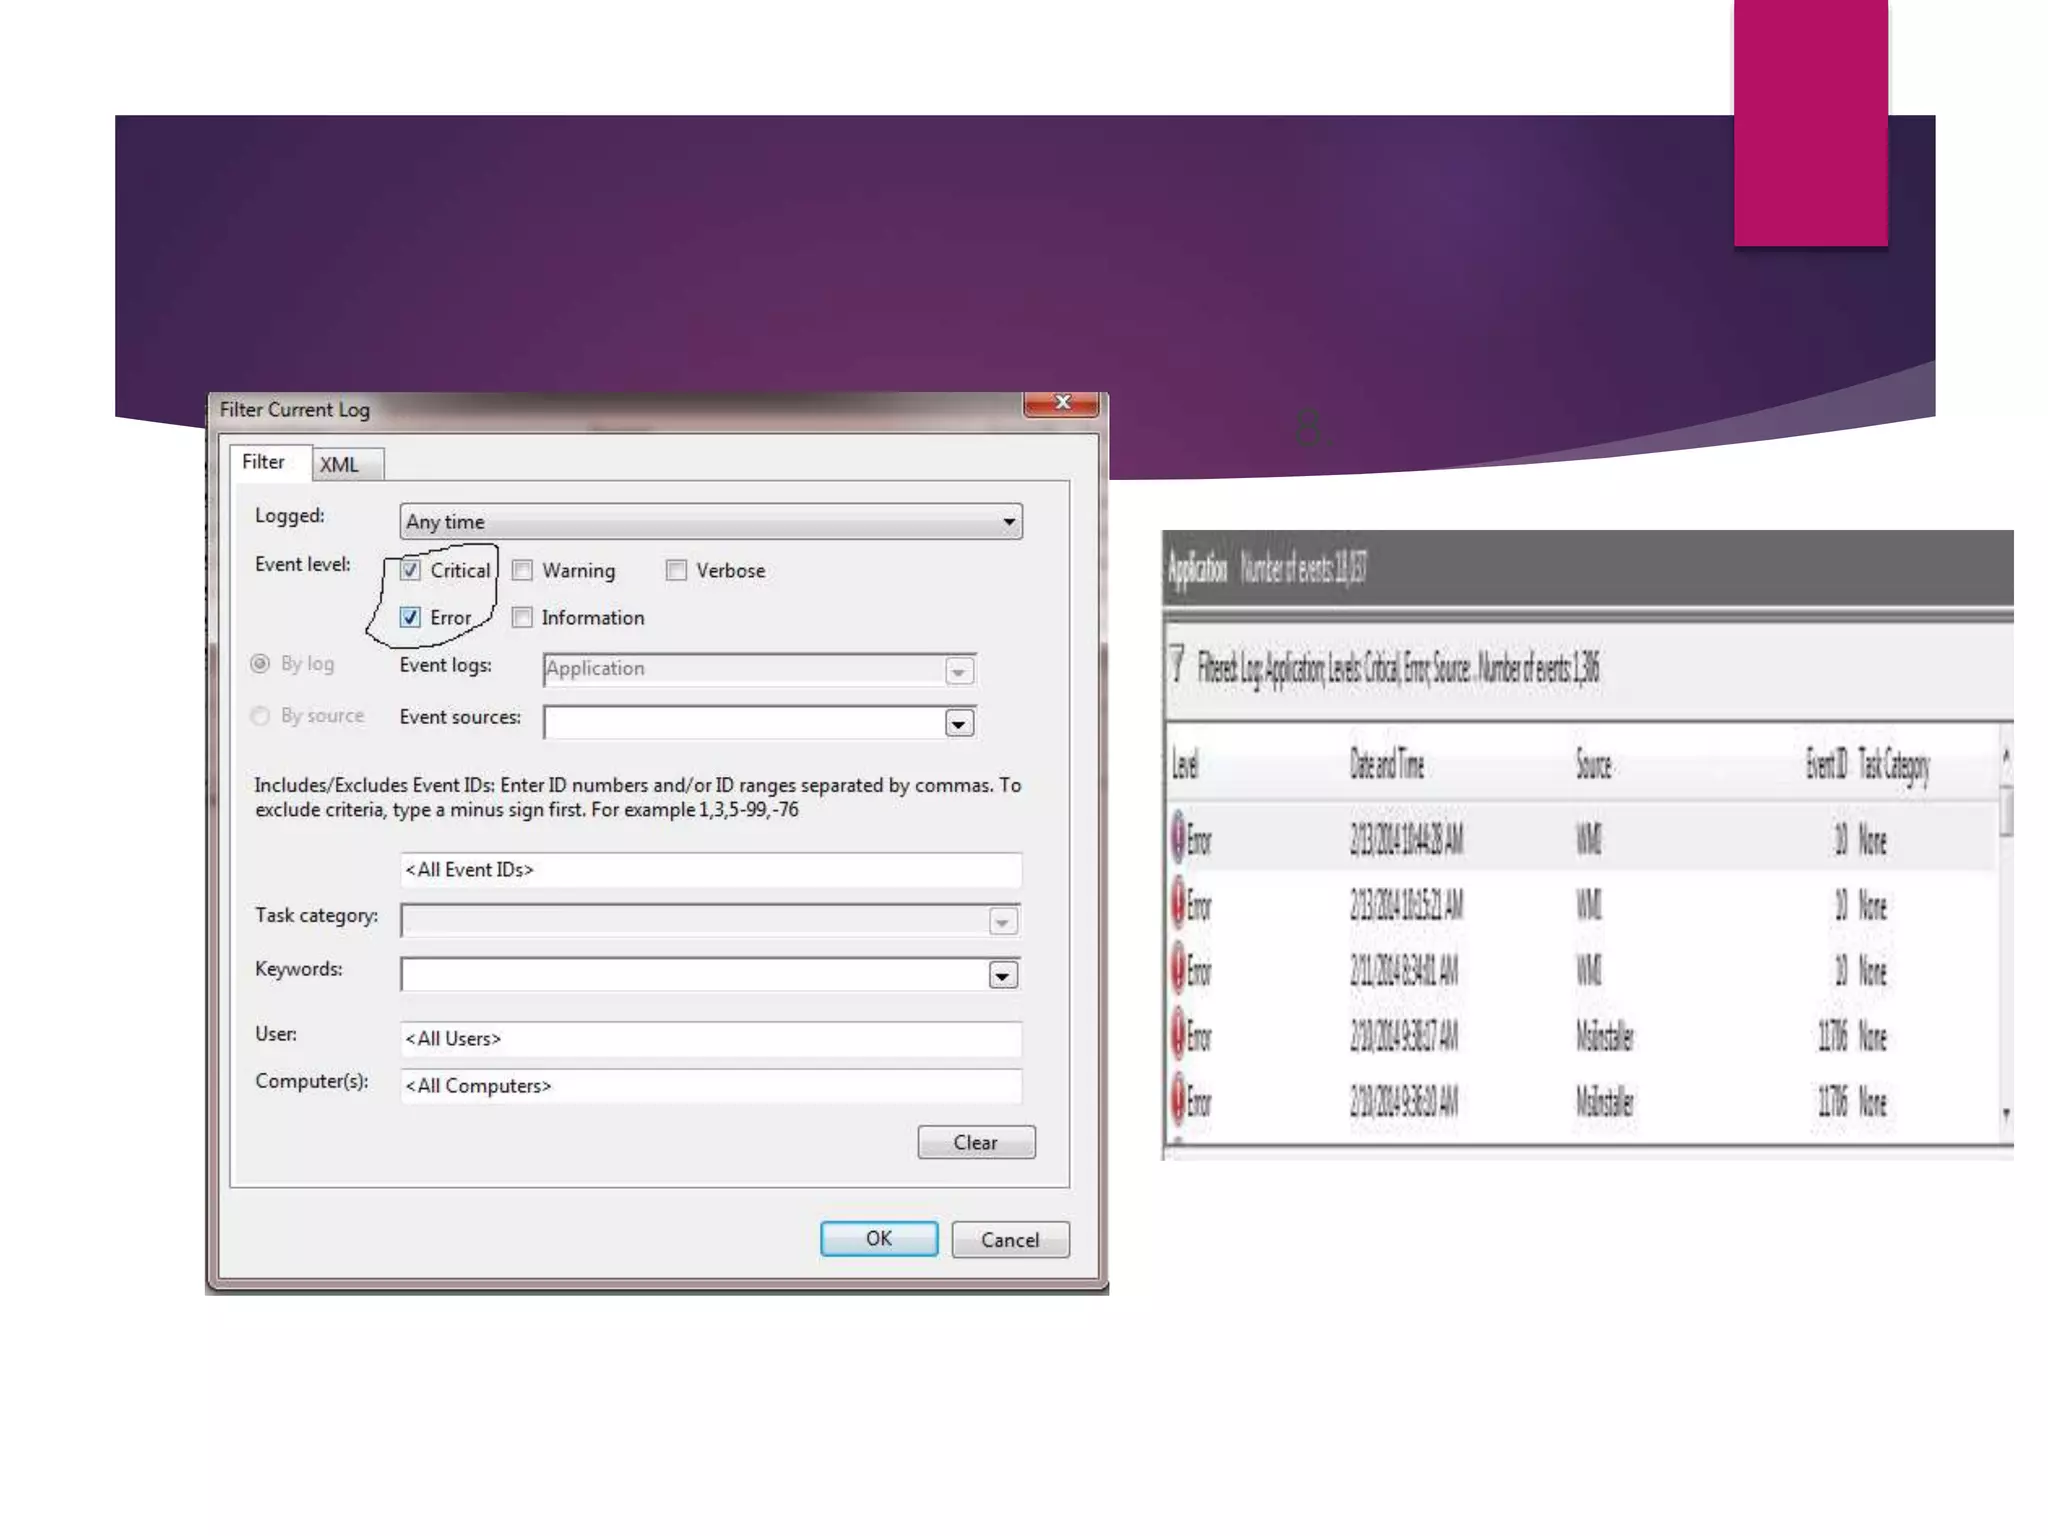The height and width of the screenshot is (1536, 2048).
Task: Expand the Event sources dropdown
Action: pyautogui.click(x=958, y=723)
